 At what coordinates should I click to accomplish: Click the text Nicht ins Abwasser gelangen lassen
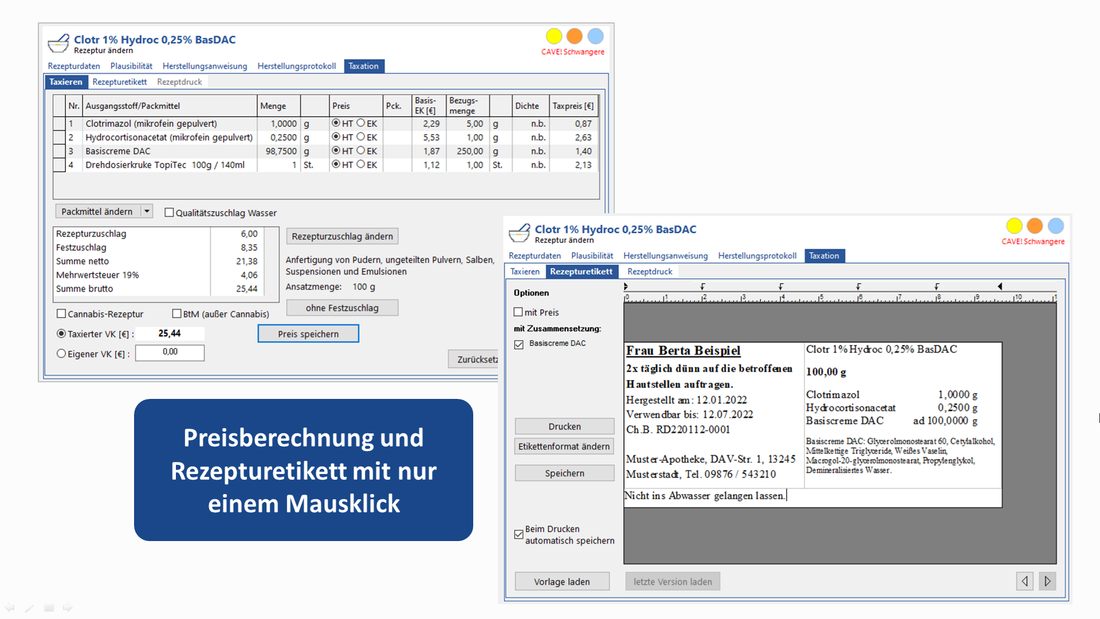(705, 495)
